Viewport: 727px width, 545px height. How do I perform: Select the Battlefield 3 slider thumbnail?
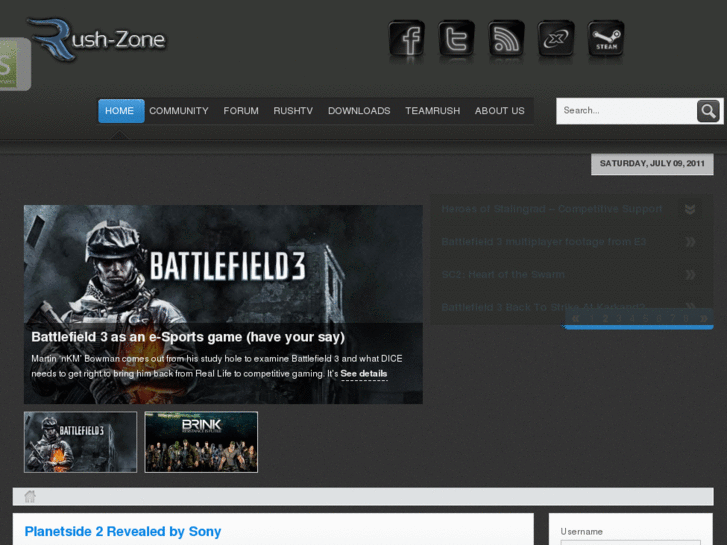81,442
